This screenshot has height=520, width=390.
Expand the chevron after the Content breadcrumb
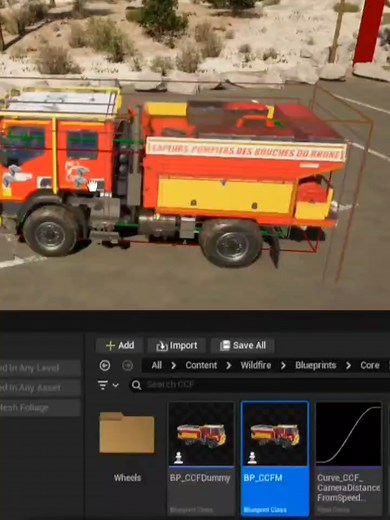(229, 366)
